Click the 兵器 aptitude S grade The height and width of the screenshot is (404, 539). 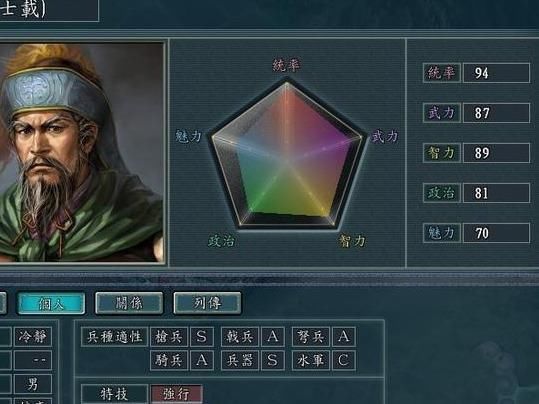click(273, 360)
